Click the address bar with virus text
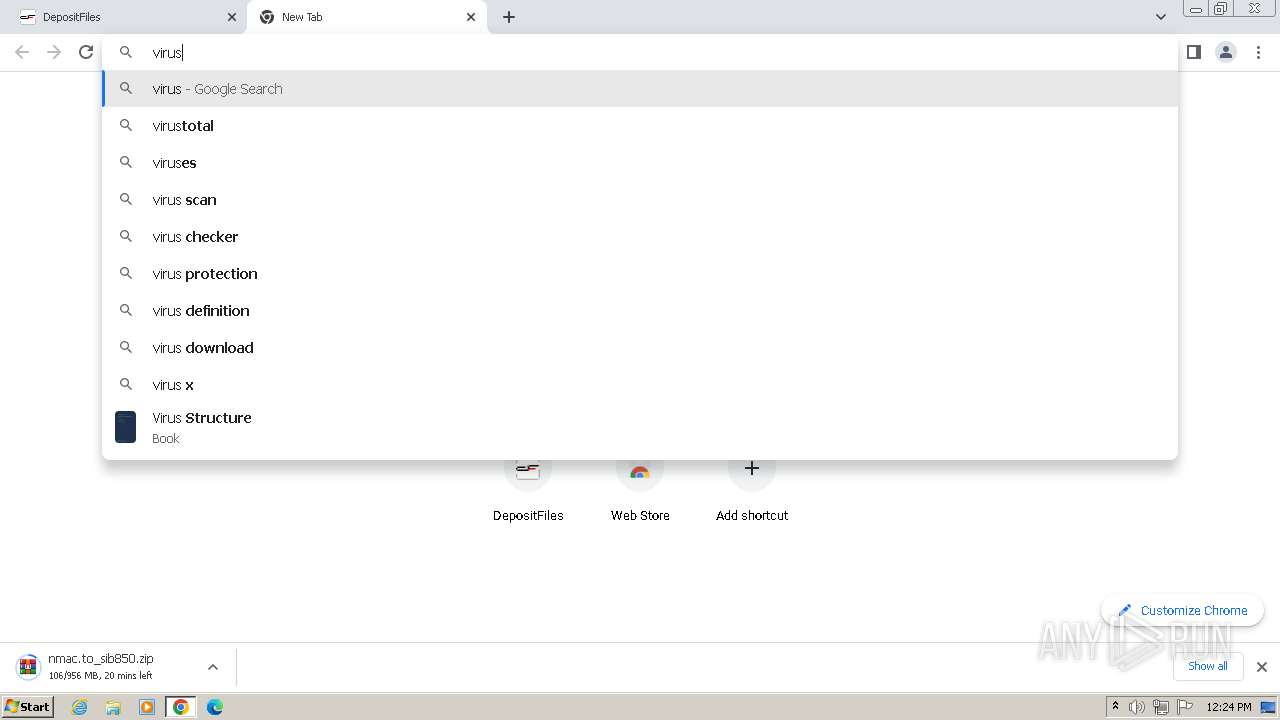Screen dimensions: 1280x720 (x=640, y=52)
